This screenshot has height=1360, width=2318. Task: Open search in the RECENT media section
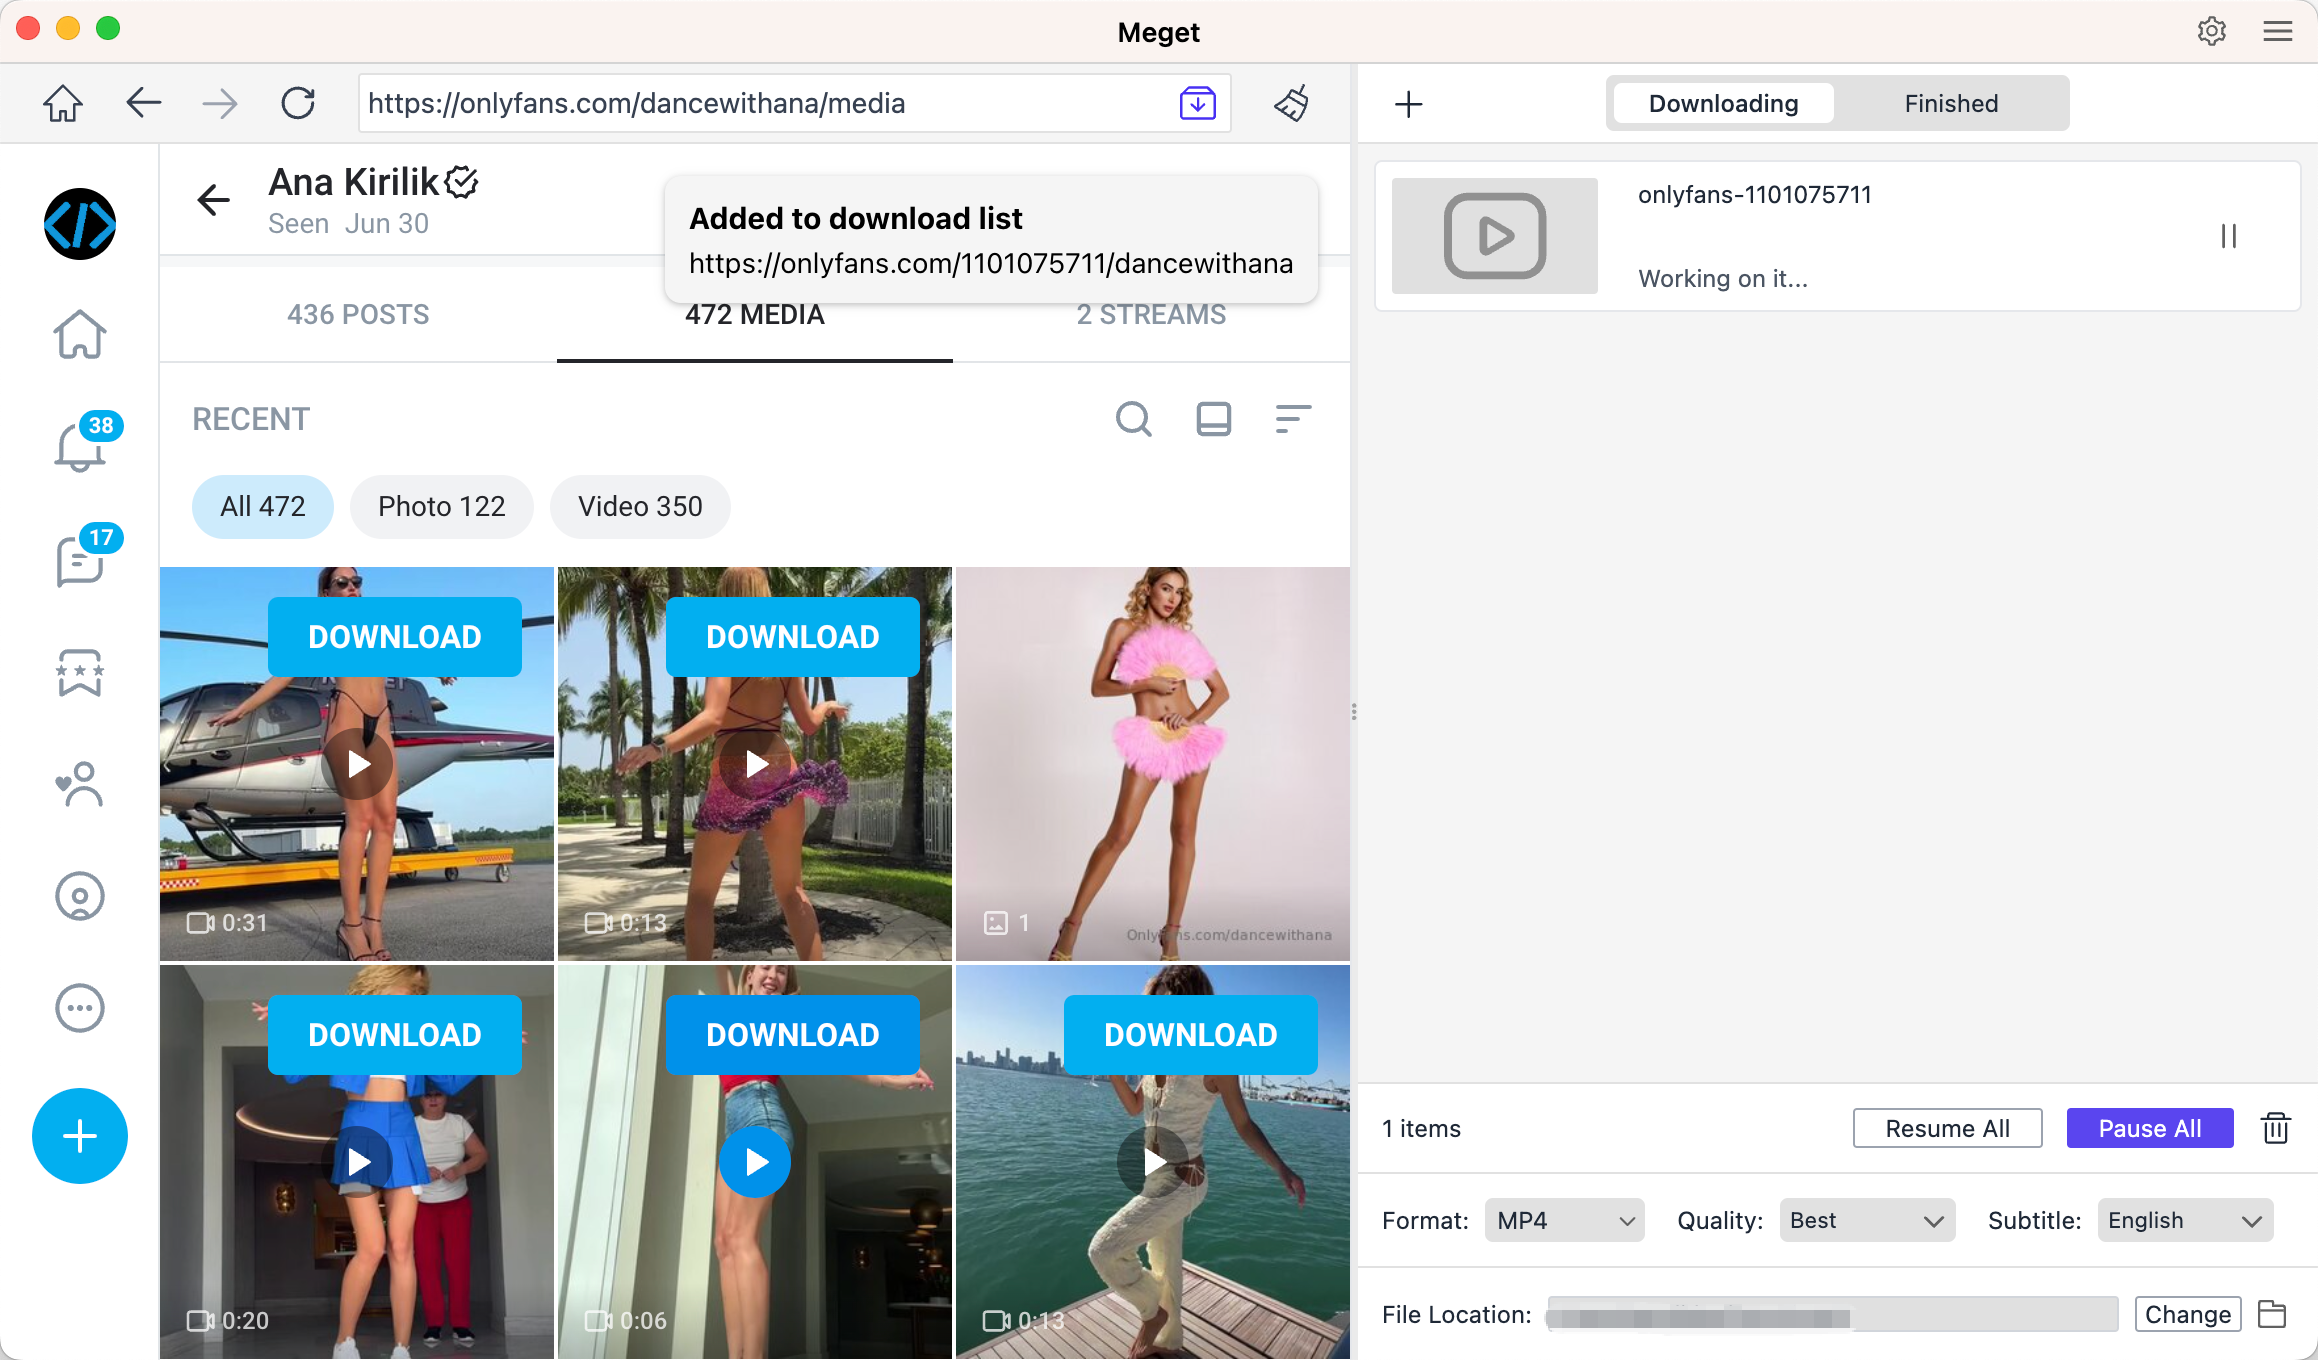click(1133, 419)
